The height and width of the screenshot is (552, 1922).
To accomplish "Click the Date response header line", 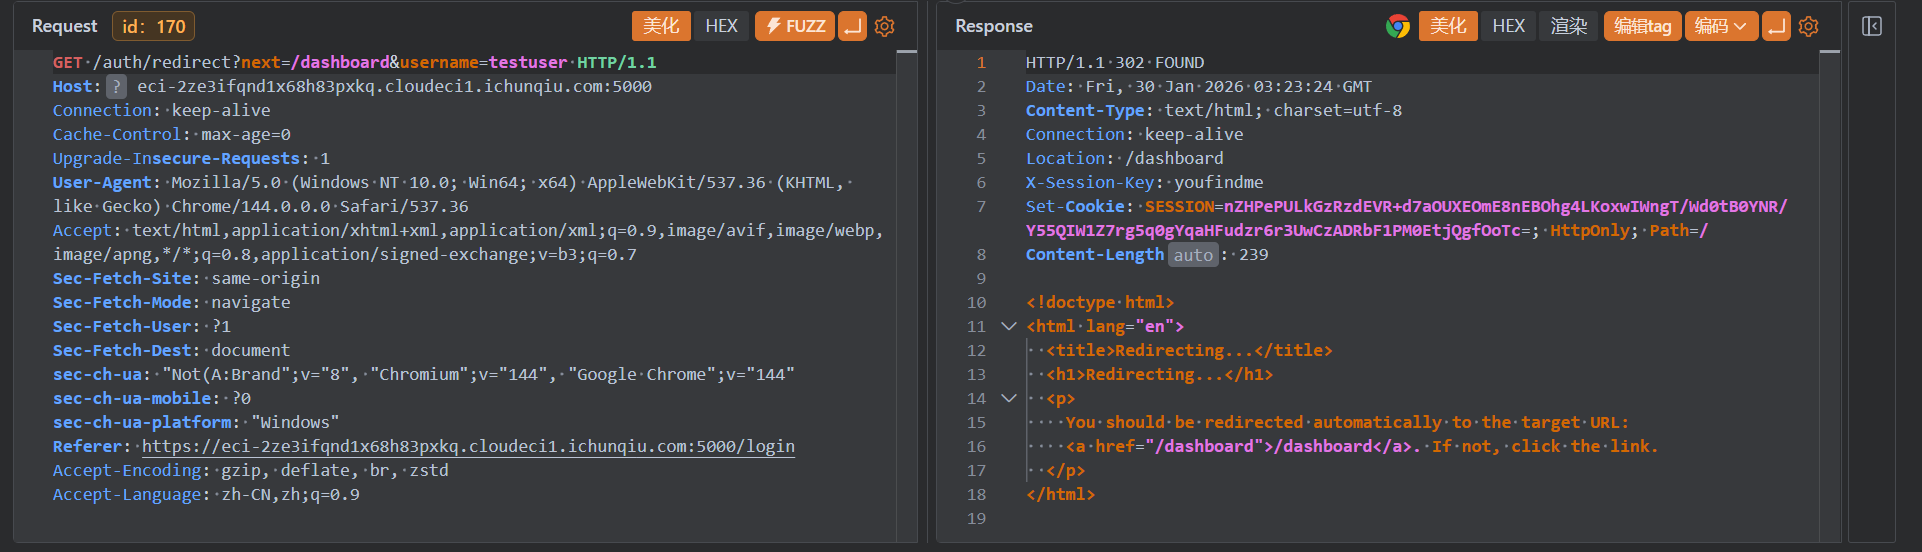I will pyautogui.click(x=1199, y=86).
